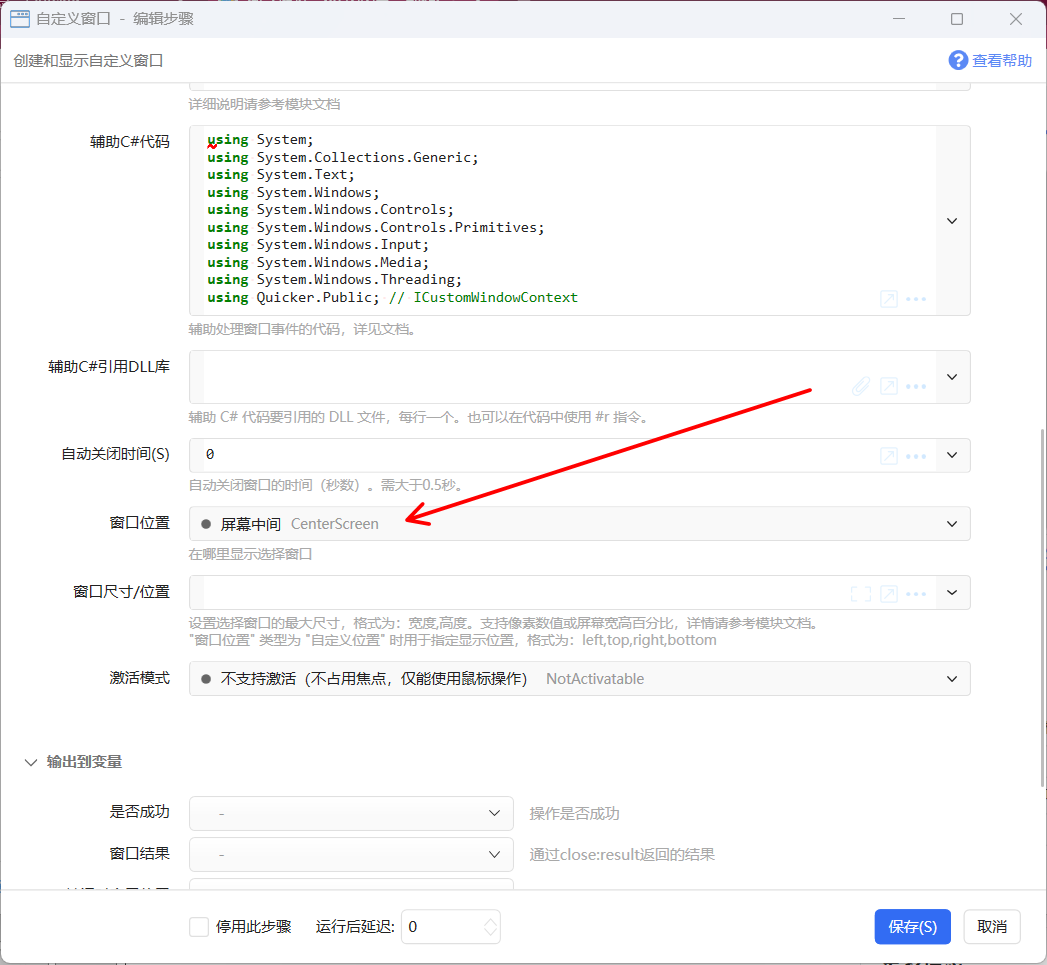This screenshot has width=1047, height=965.
Task: Click description '通过close:result返回的结果'
Action: click(x=622, y=854)
